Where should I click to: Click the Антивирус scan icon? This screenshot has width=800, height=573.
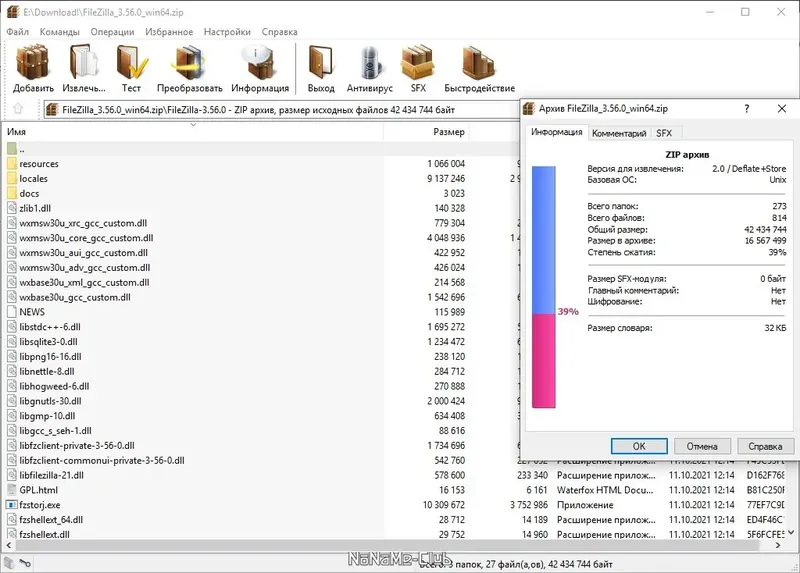pos(370,69)
